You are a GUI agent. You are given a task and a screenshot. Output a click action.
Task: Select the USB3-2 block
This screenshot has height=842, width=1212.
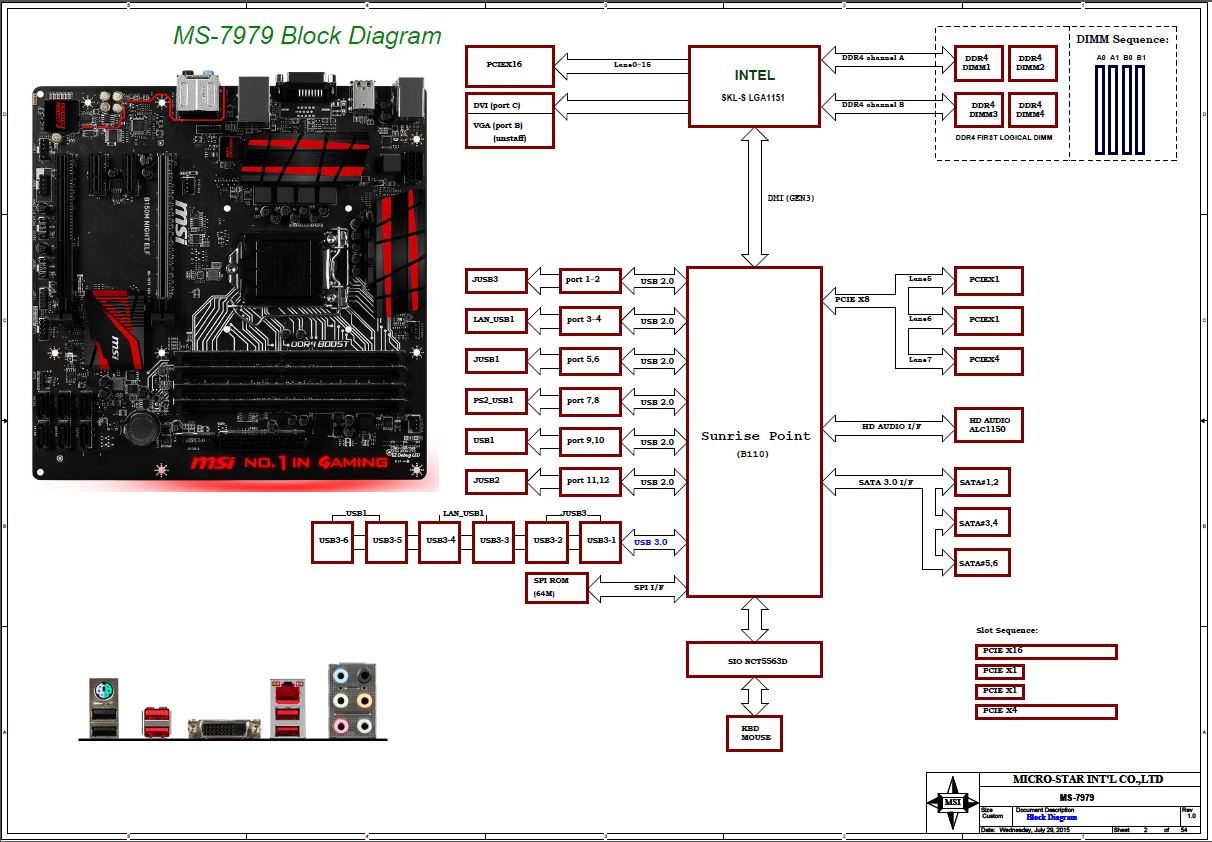coord(547,541)
